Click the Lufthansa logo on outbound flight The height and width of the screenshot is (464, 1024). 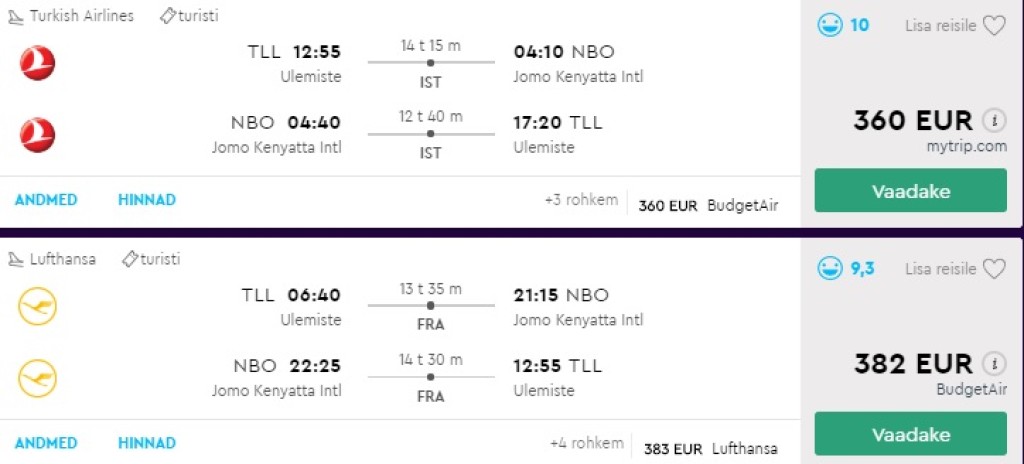(38, 307)
